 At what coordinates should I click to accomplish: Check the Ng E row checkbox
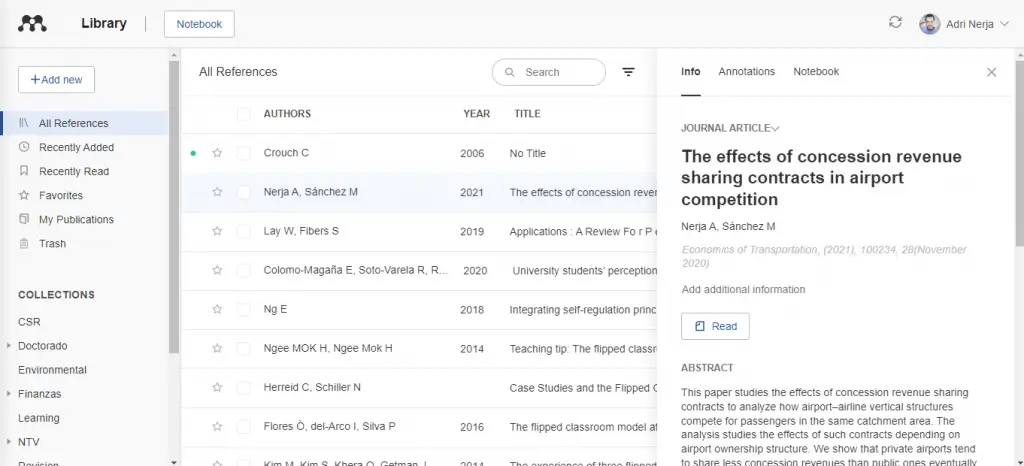(x=244, y=310)
